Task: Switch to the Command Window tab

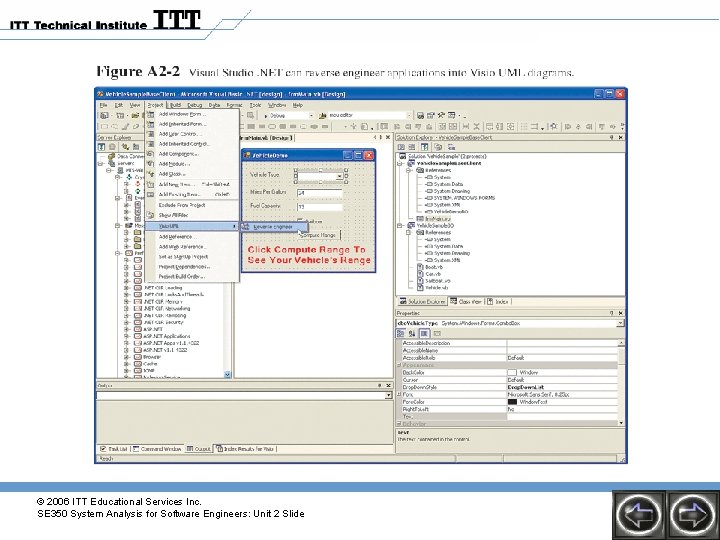Action: point(157,449)
